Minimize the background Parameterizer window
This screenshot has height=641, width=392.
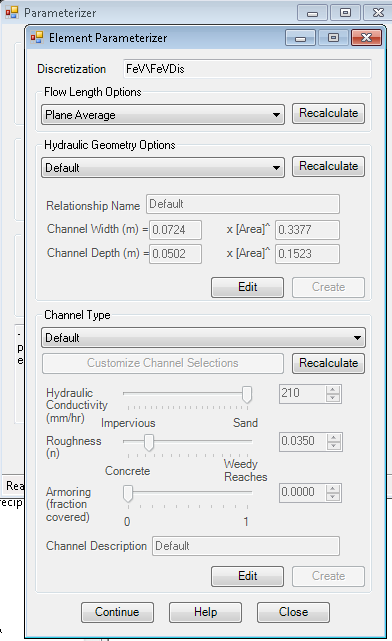pos(312,13)
